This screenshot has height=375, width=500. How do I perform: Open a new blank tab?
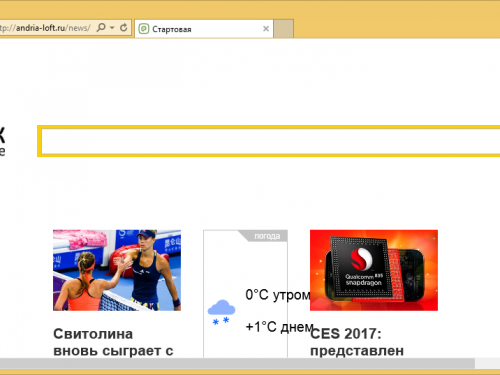(284, 29)
